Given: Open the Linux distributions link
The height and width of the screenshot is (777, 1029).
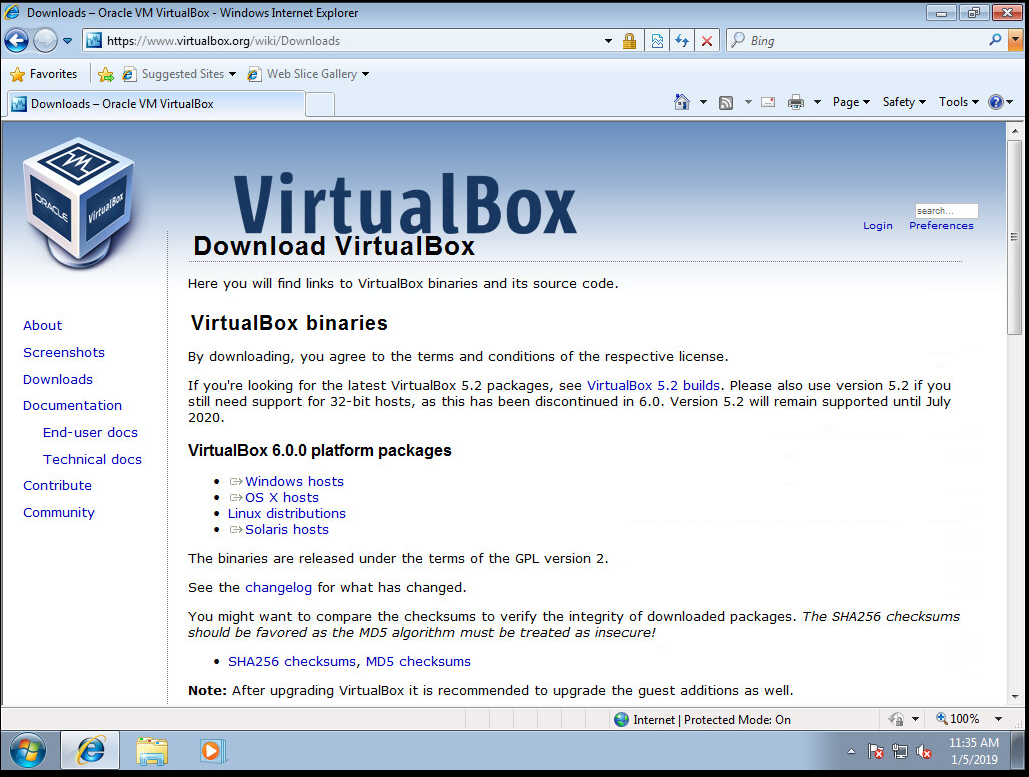Looking at the screenshot, I should tap(286, 513).
